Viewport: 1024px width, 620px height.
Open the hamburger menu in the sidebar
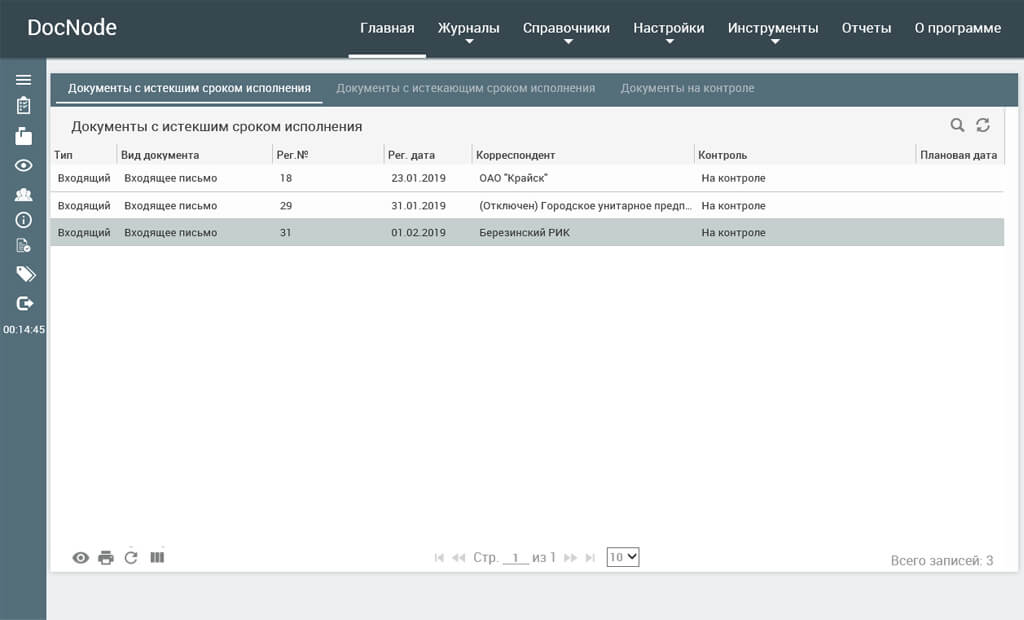(x=24, y=80)
